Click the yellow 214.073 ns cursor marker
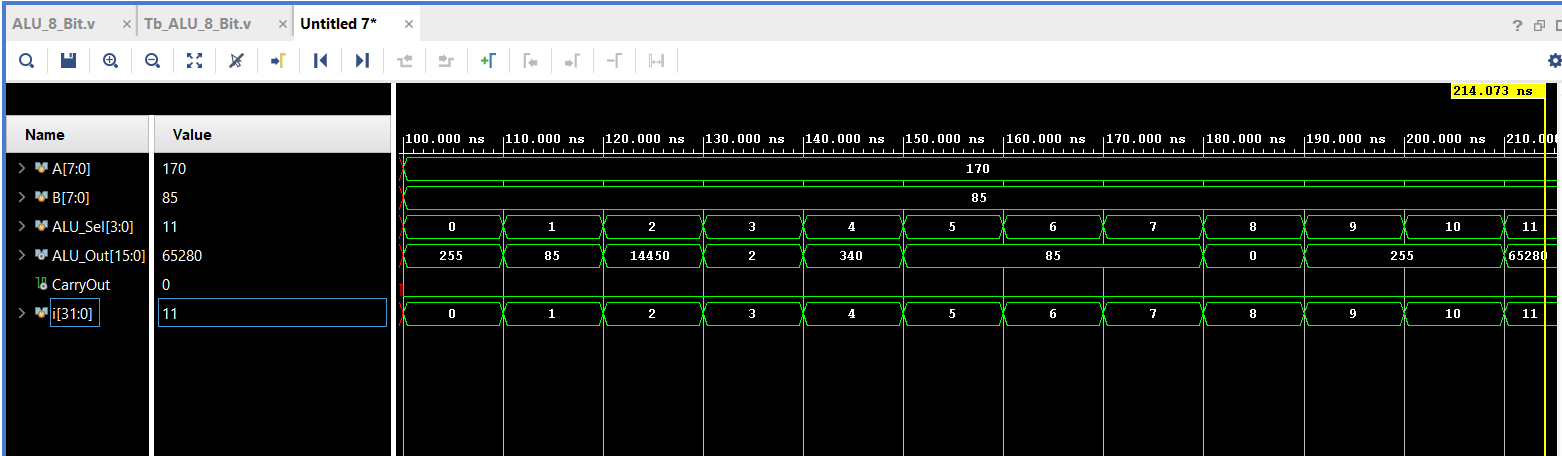The height and width of the screenshot is (456, 1562). (x=1492, y=91)
